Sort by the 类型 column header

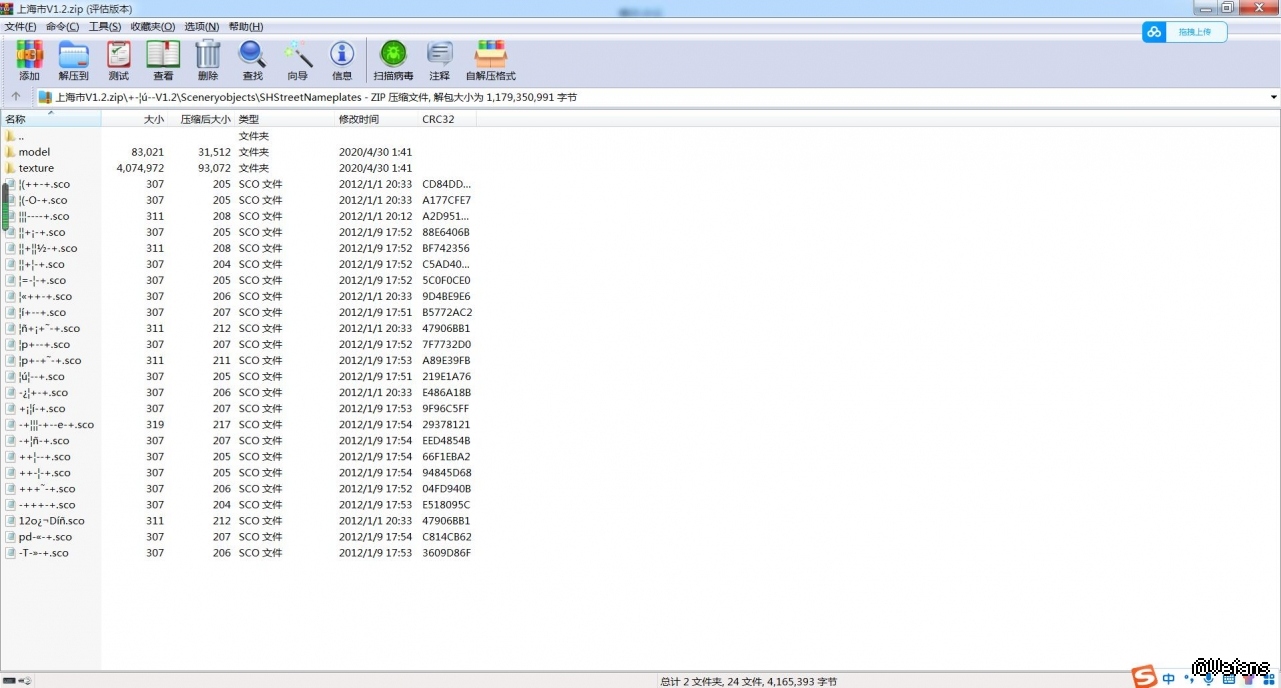click(x=285, y=119)
